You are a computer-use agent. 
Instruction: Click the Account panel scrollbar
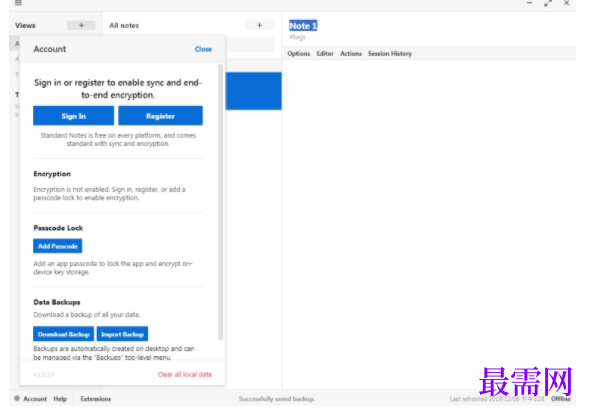[x=220, y=202]
